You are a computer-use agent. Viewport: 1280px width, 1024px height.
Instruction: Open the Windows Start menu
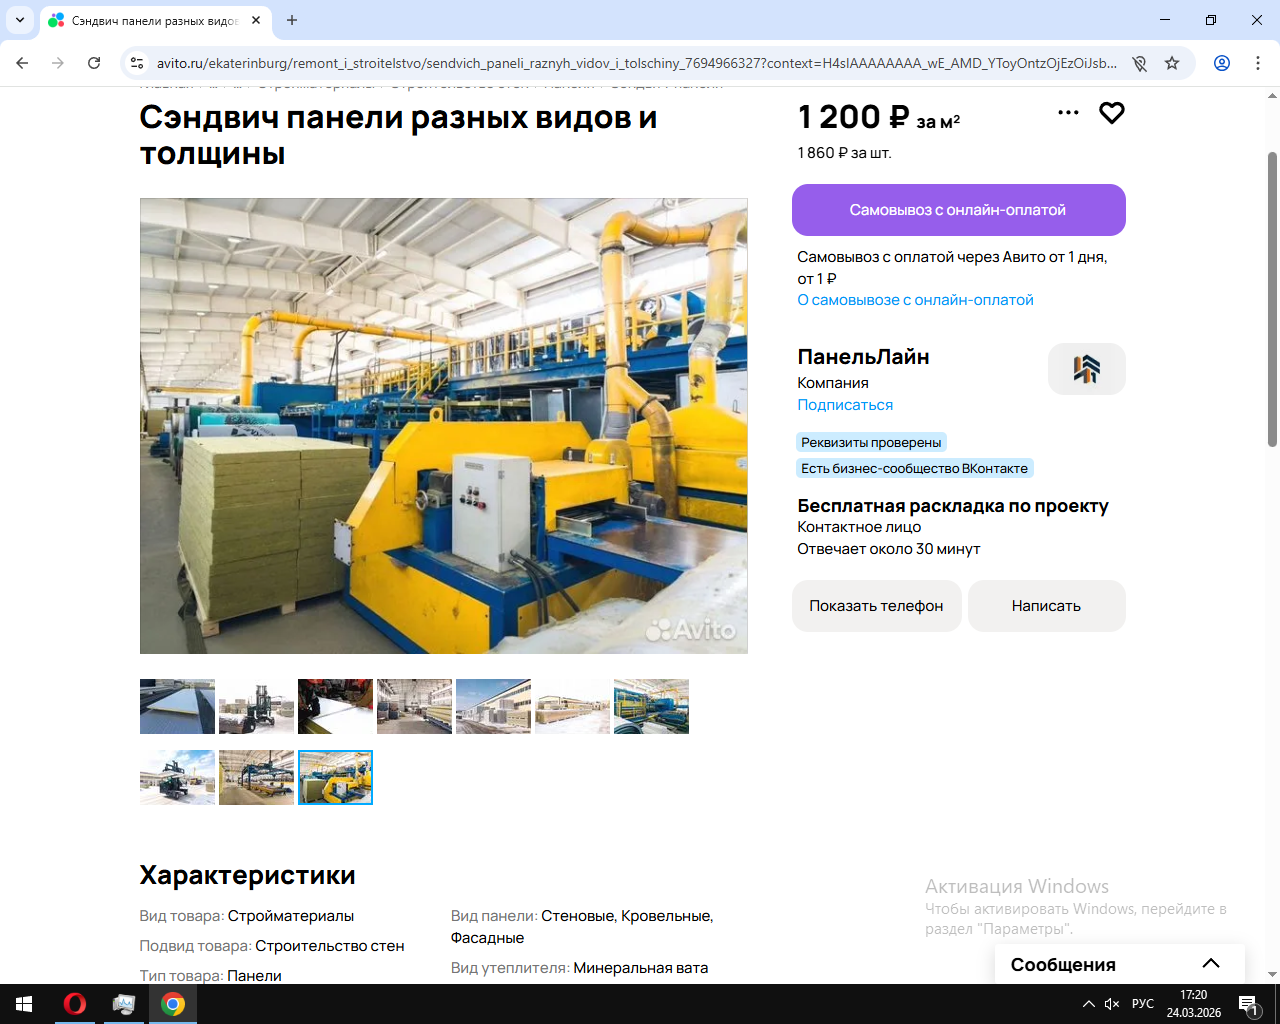[24, 1004]
